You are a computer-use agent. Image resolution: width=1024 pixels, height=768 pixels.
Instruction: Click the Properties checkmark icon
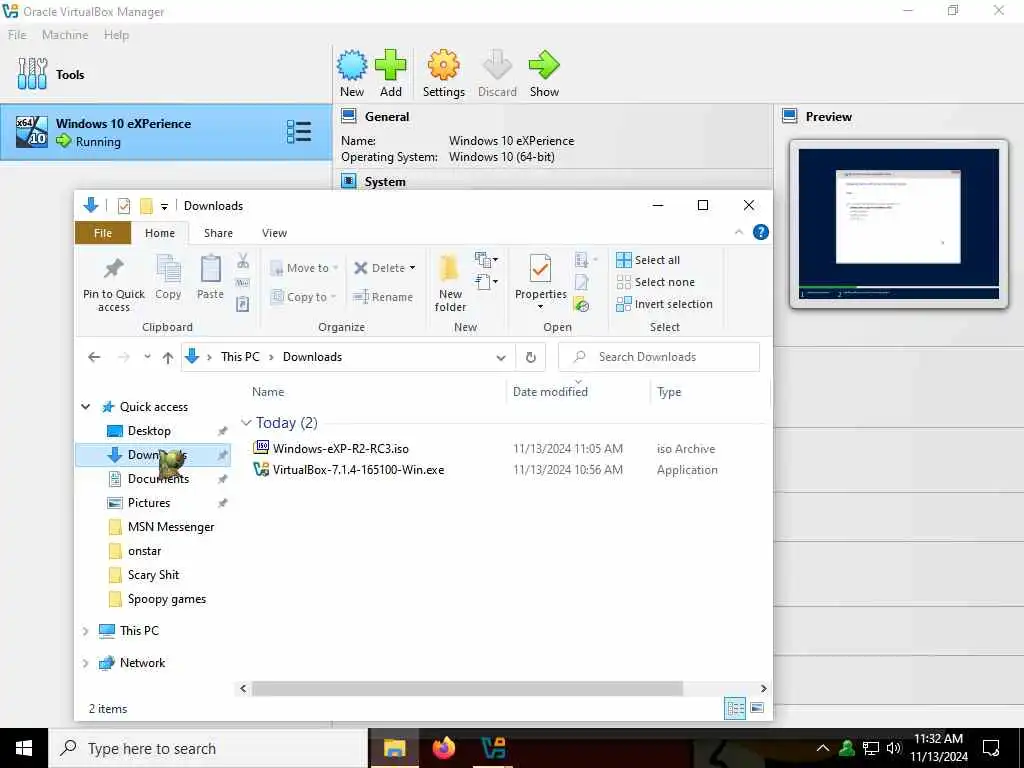540,268
